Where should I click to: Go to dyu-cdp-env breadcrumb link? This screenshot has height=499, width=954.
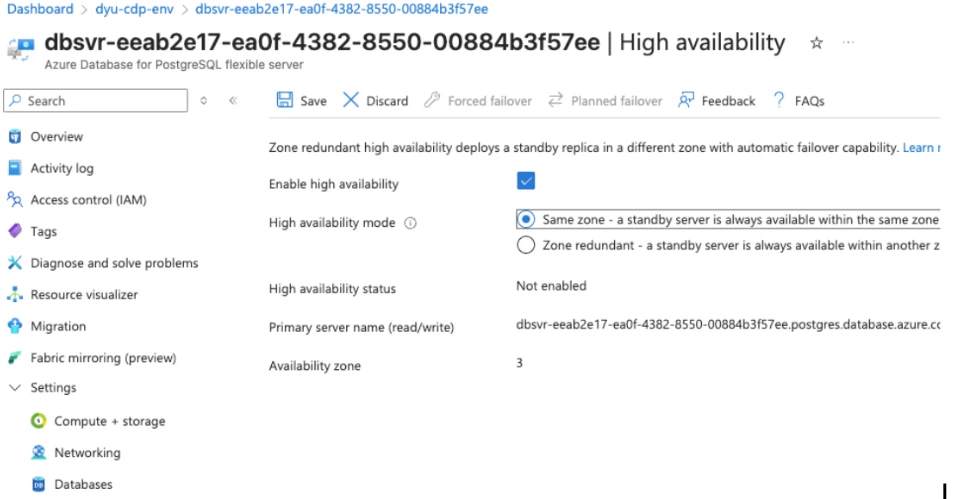134,9
